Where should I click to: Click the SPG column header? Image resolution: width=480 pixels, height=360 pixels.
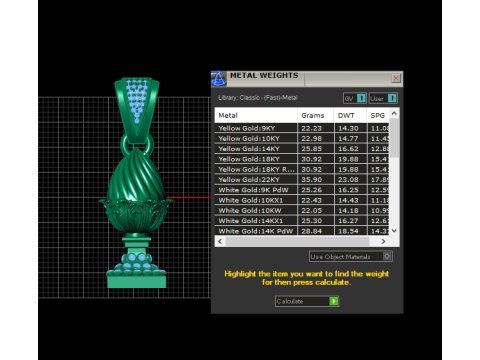pyautogui.click(x=378, y=115)
